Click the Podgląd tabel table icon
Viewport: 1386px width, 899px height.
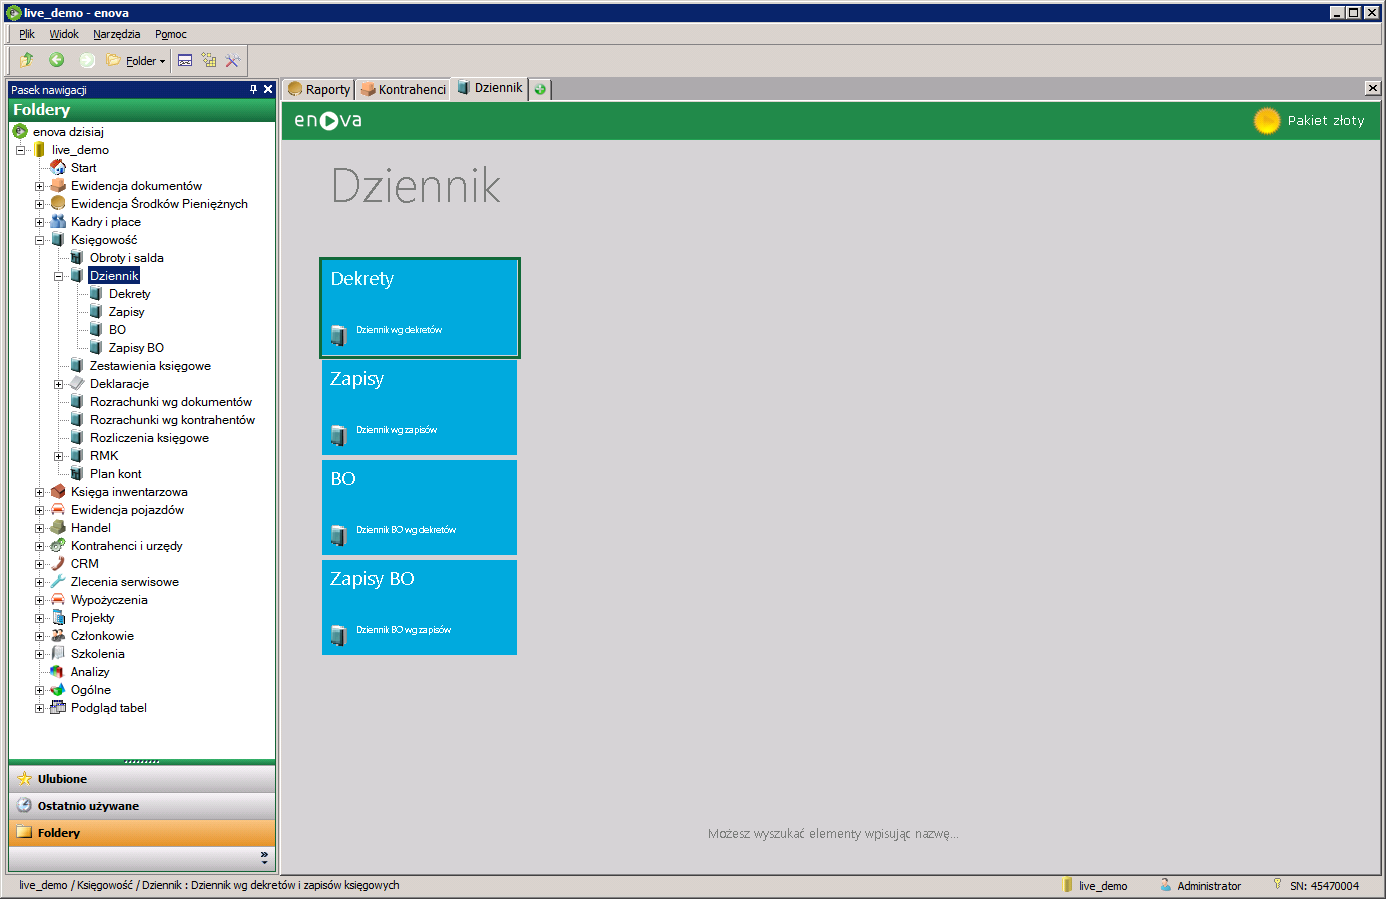pos(58,708)
